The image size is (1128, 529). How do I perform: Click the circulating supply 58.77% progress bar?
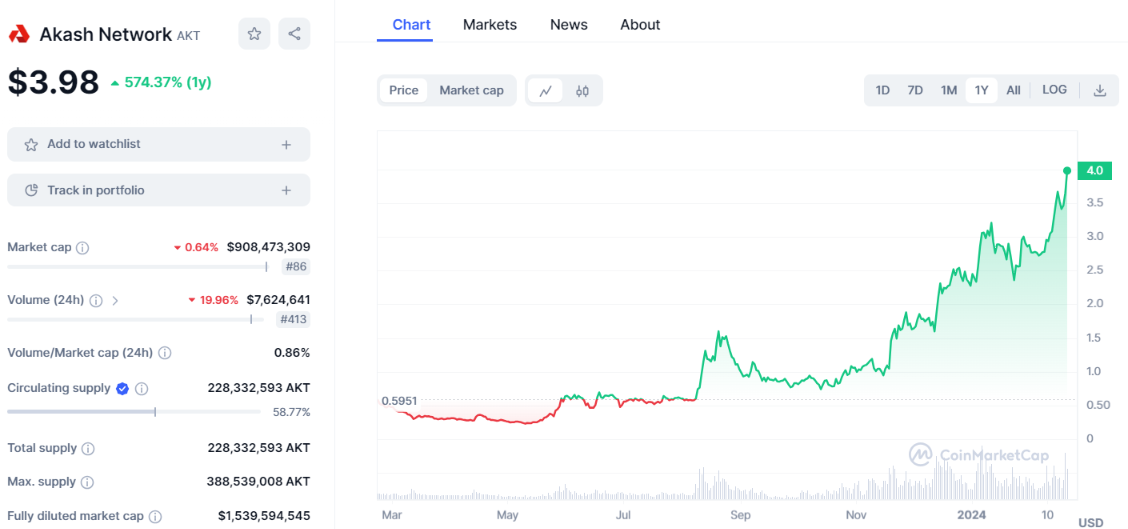(134, 412)
